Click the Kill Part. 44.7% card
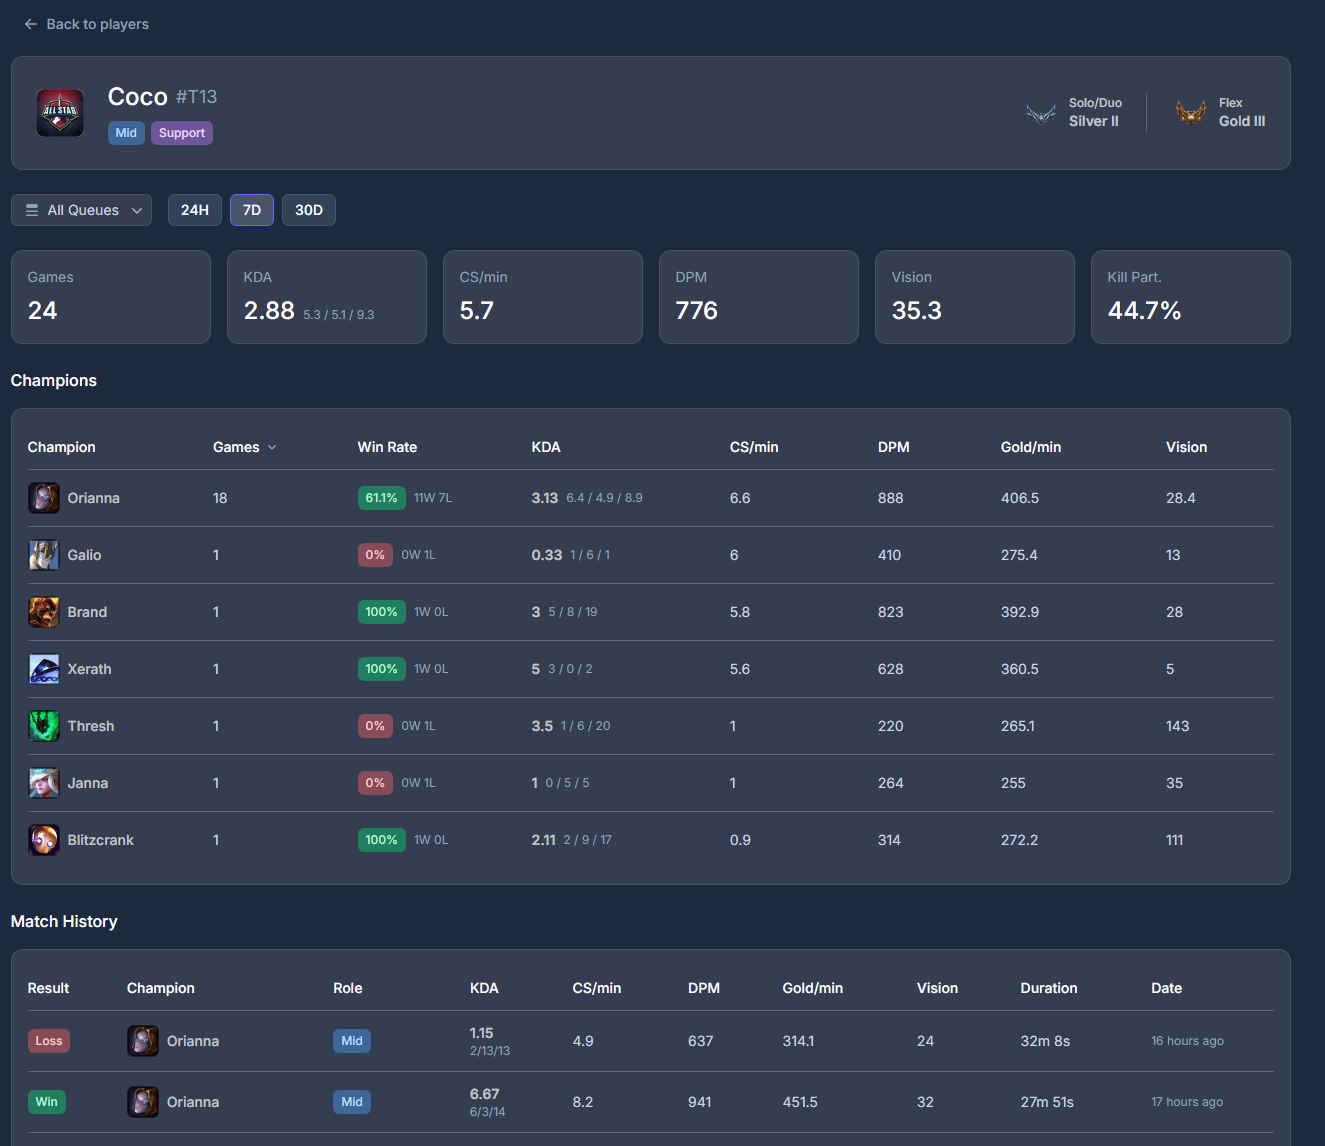 pos(1191,297)
